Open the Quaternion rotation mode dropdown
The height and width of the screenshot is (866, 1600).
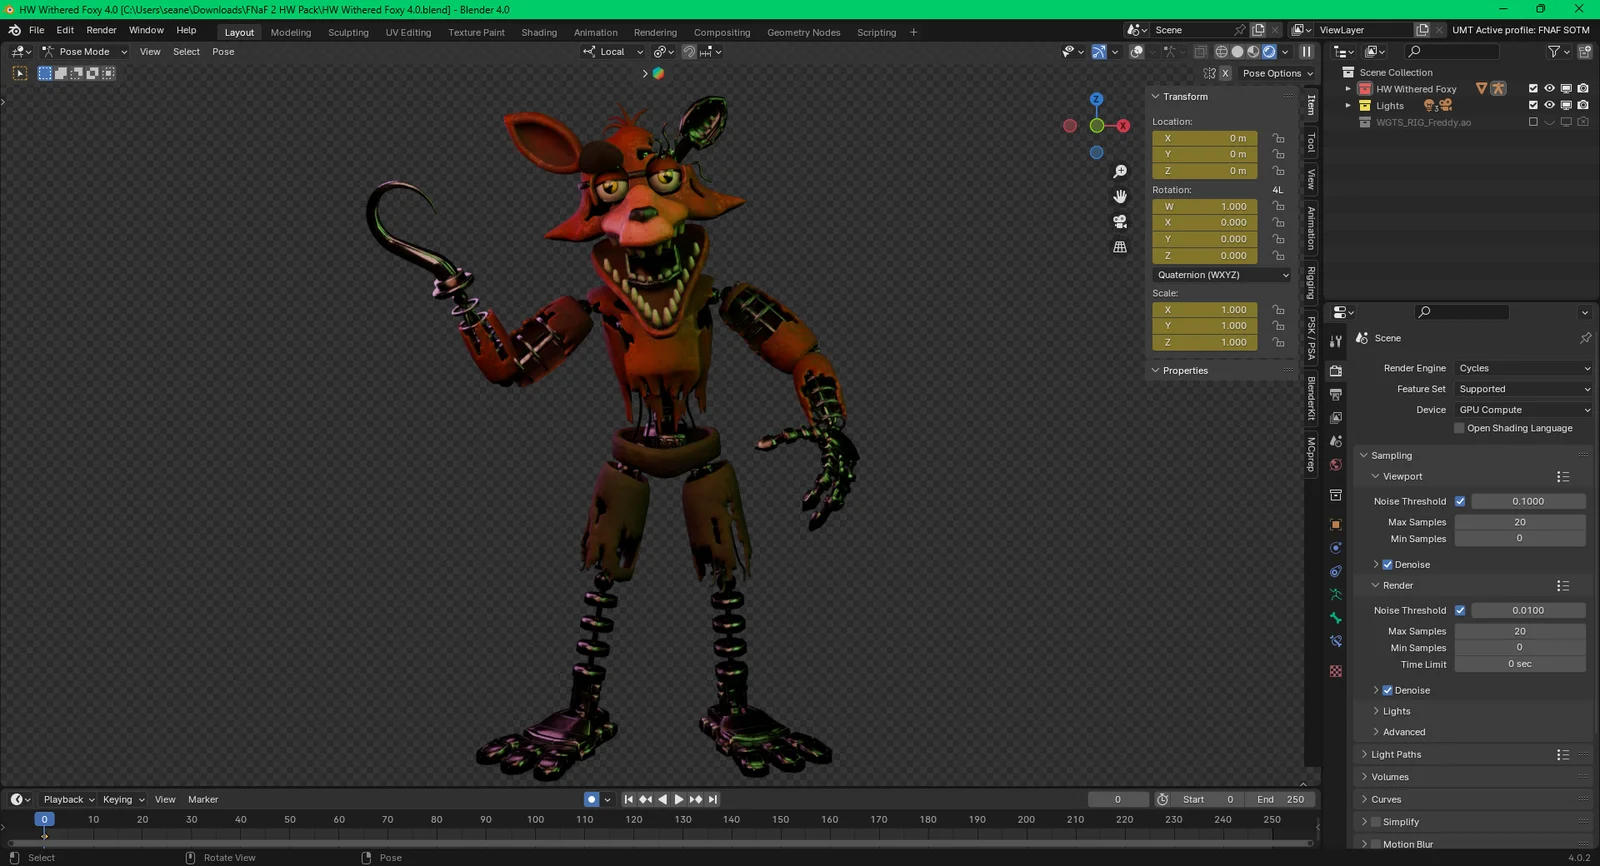(1222, 275)
